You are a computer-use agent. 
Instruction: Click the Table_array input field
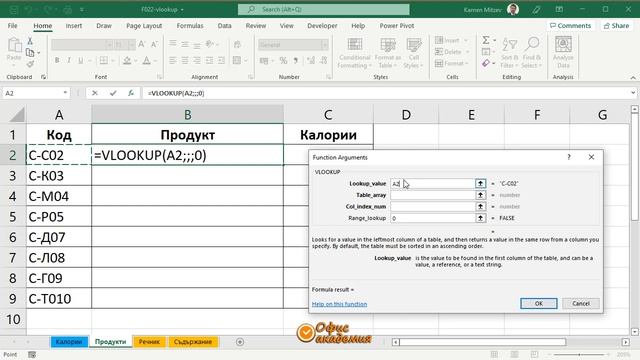point(433,195)
